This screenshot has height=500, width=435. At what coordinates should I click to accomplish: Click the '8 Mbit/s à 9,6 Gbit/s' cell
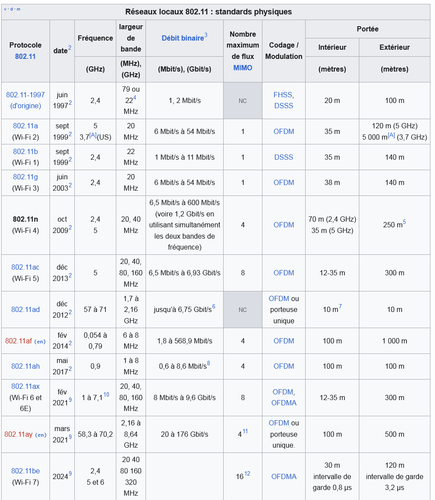184,398
